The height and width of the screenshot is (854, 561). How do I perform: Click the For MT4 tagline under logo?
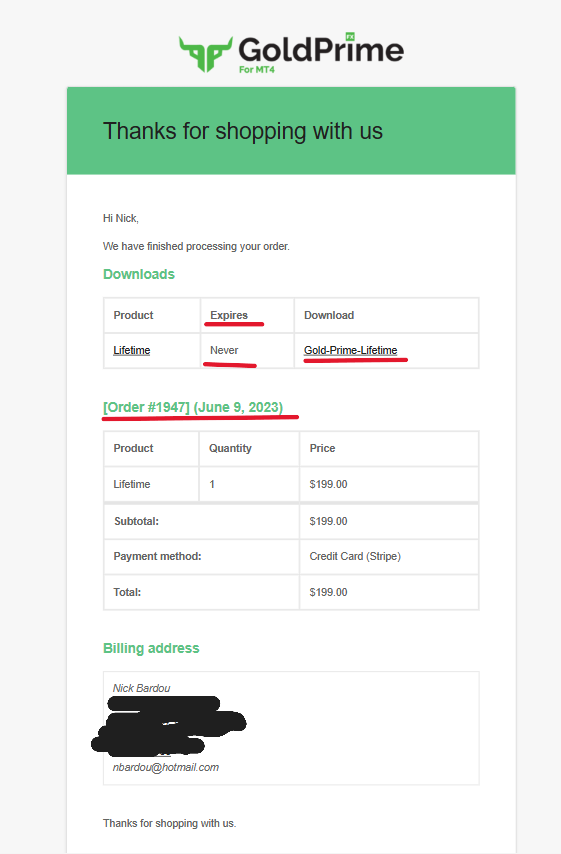257,70
